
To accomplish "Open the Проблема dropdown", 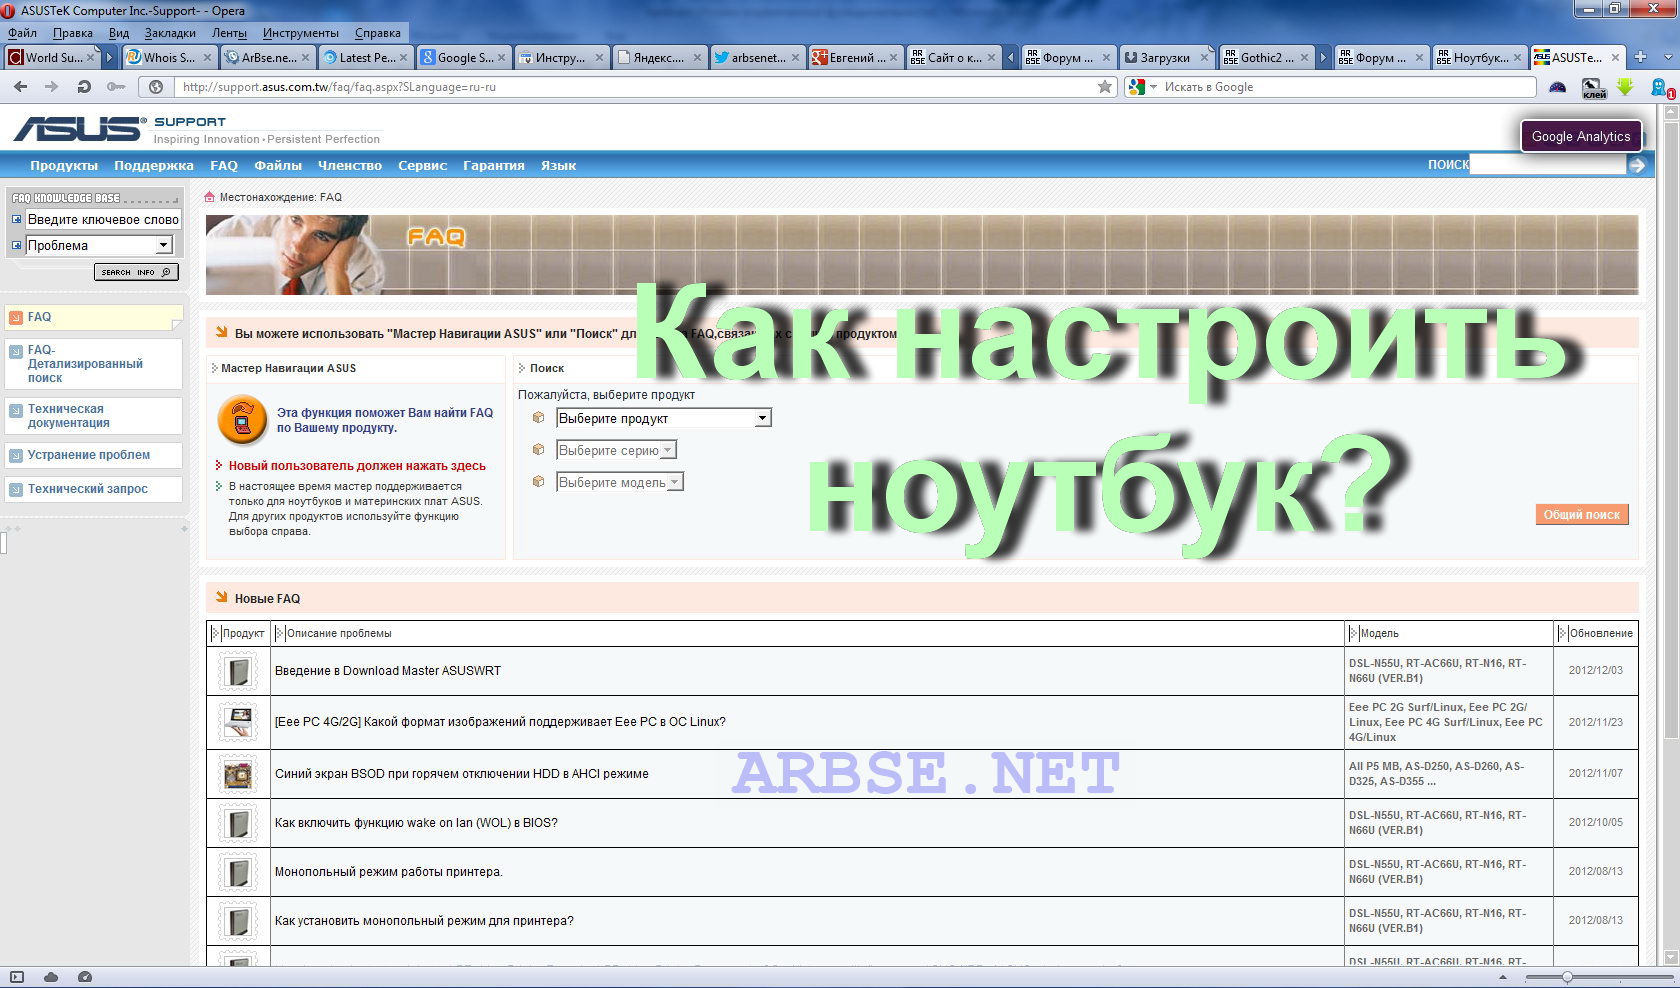I will point(99,245).
